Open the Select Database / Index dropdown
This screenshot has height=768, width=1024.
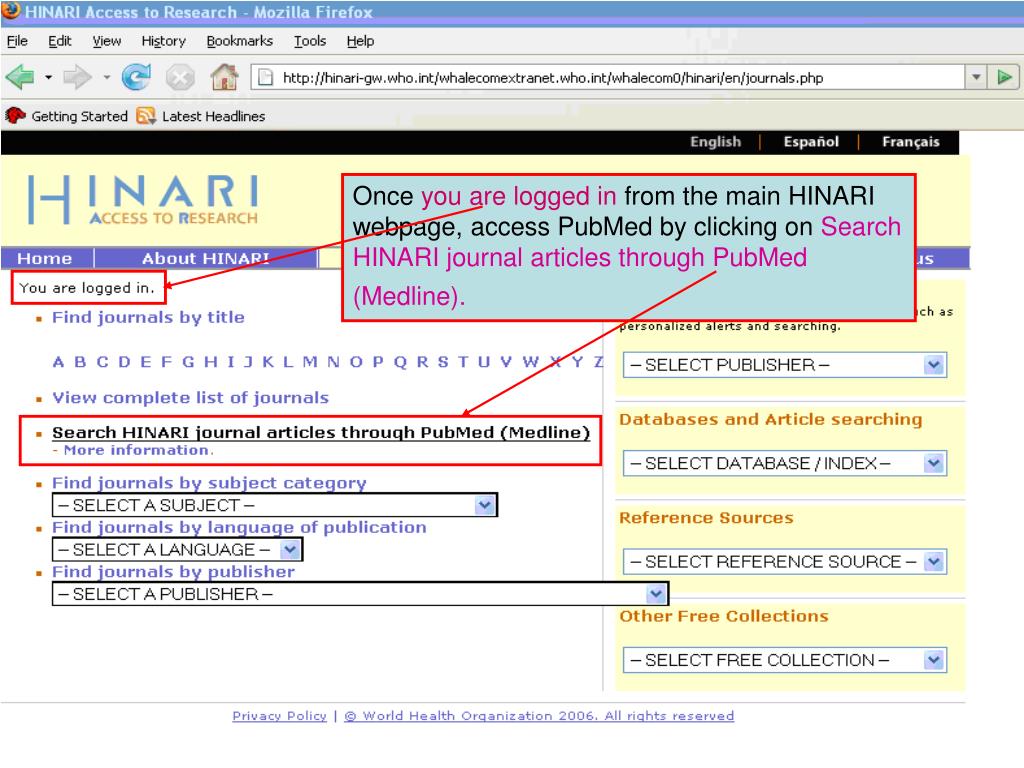[x=785, y=464]
